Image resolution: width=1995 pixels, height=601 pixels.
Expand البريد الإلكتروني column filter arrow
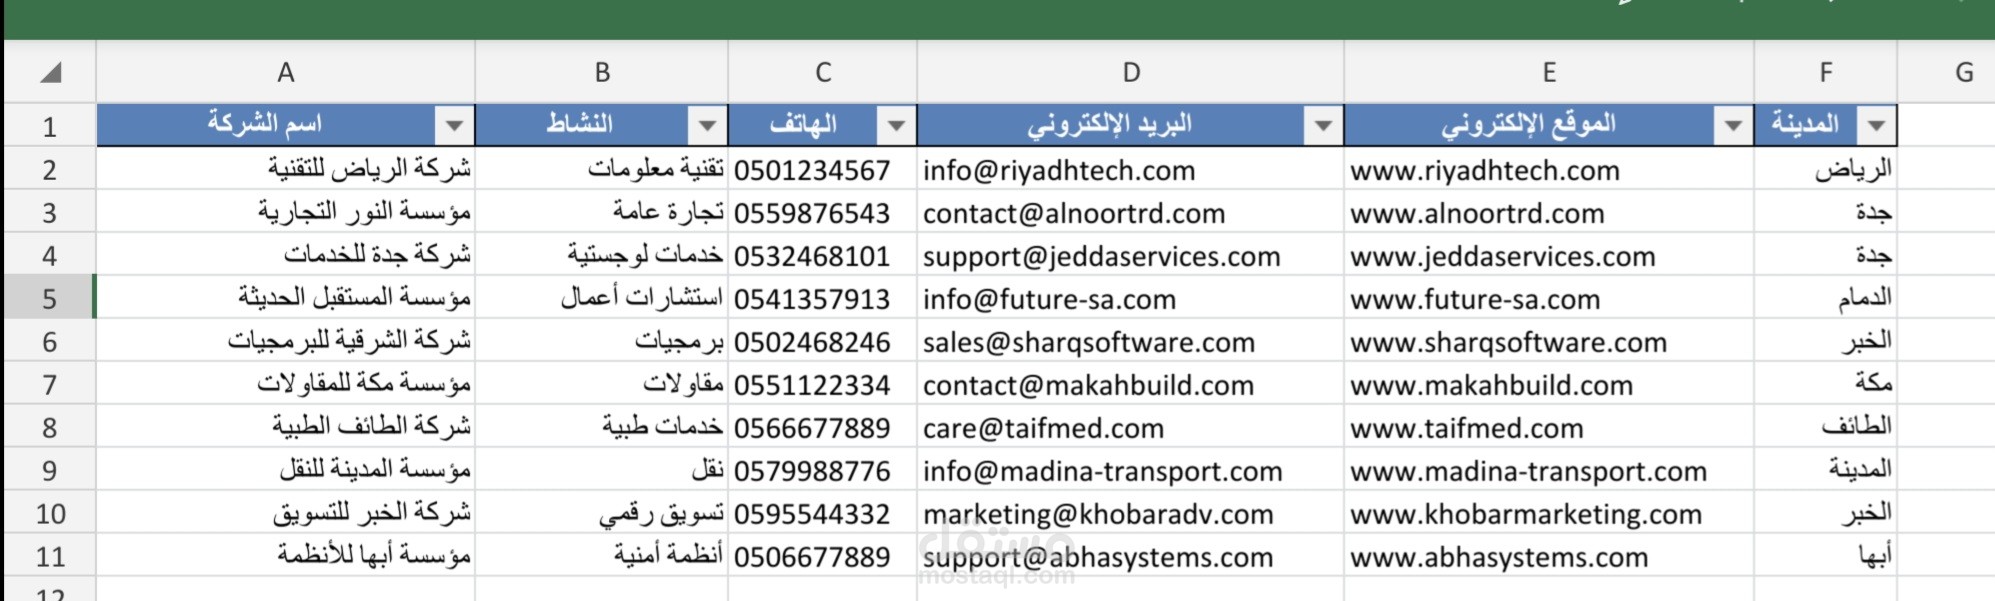[1323, 126]
